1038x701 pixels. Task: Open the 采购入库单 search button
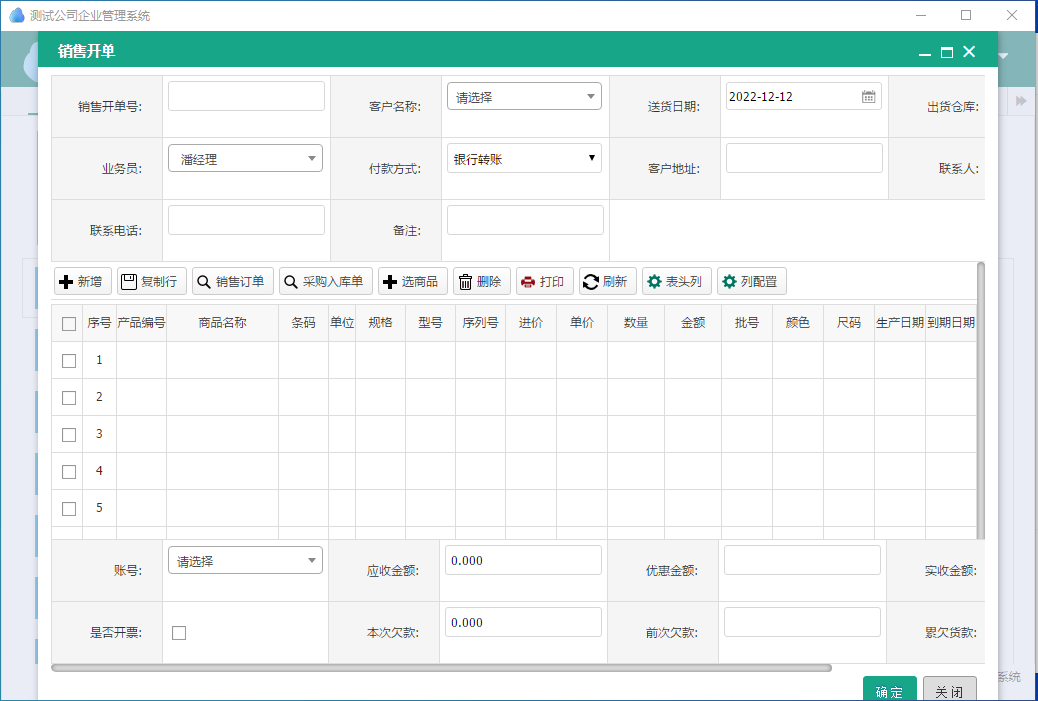tap(326, 281)
